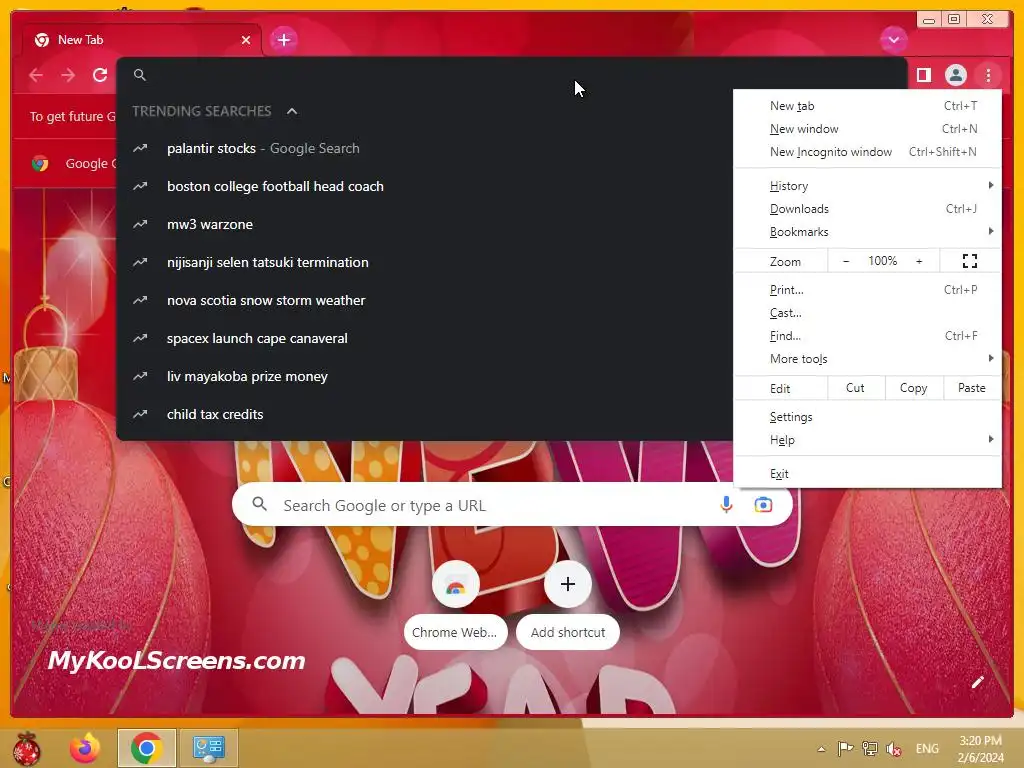Collapse the Trending Searches section
This screenshot has width=1024, height=768.
click(292, 112)
